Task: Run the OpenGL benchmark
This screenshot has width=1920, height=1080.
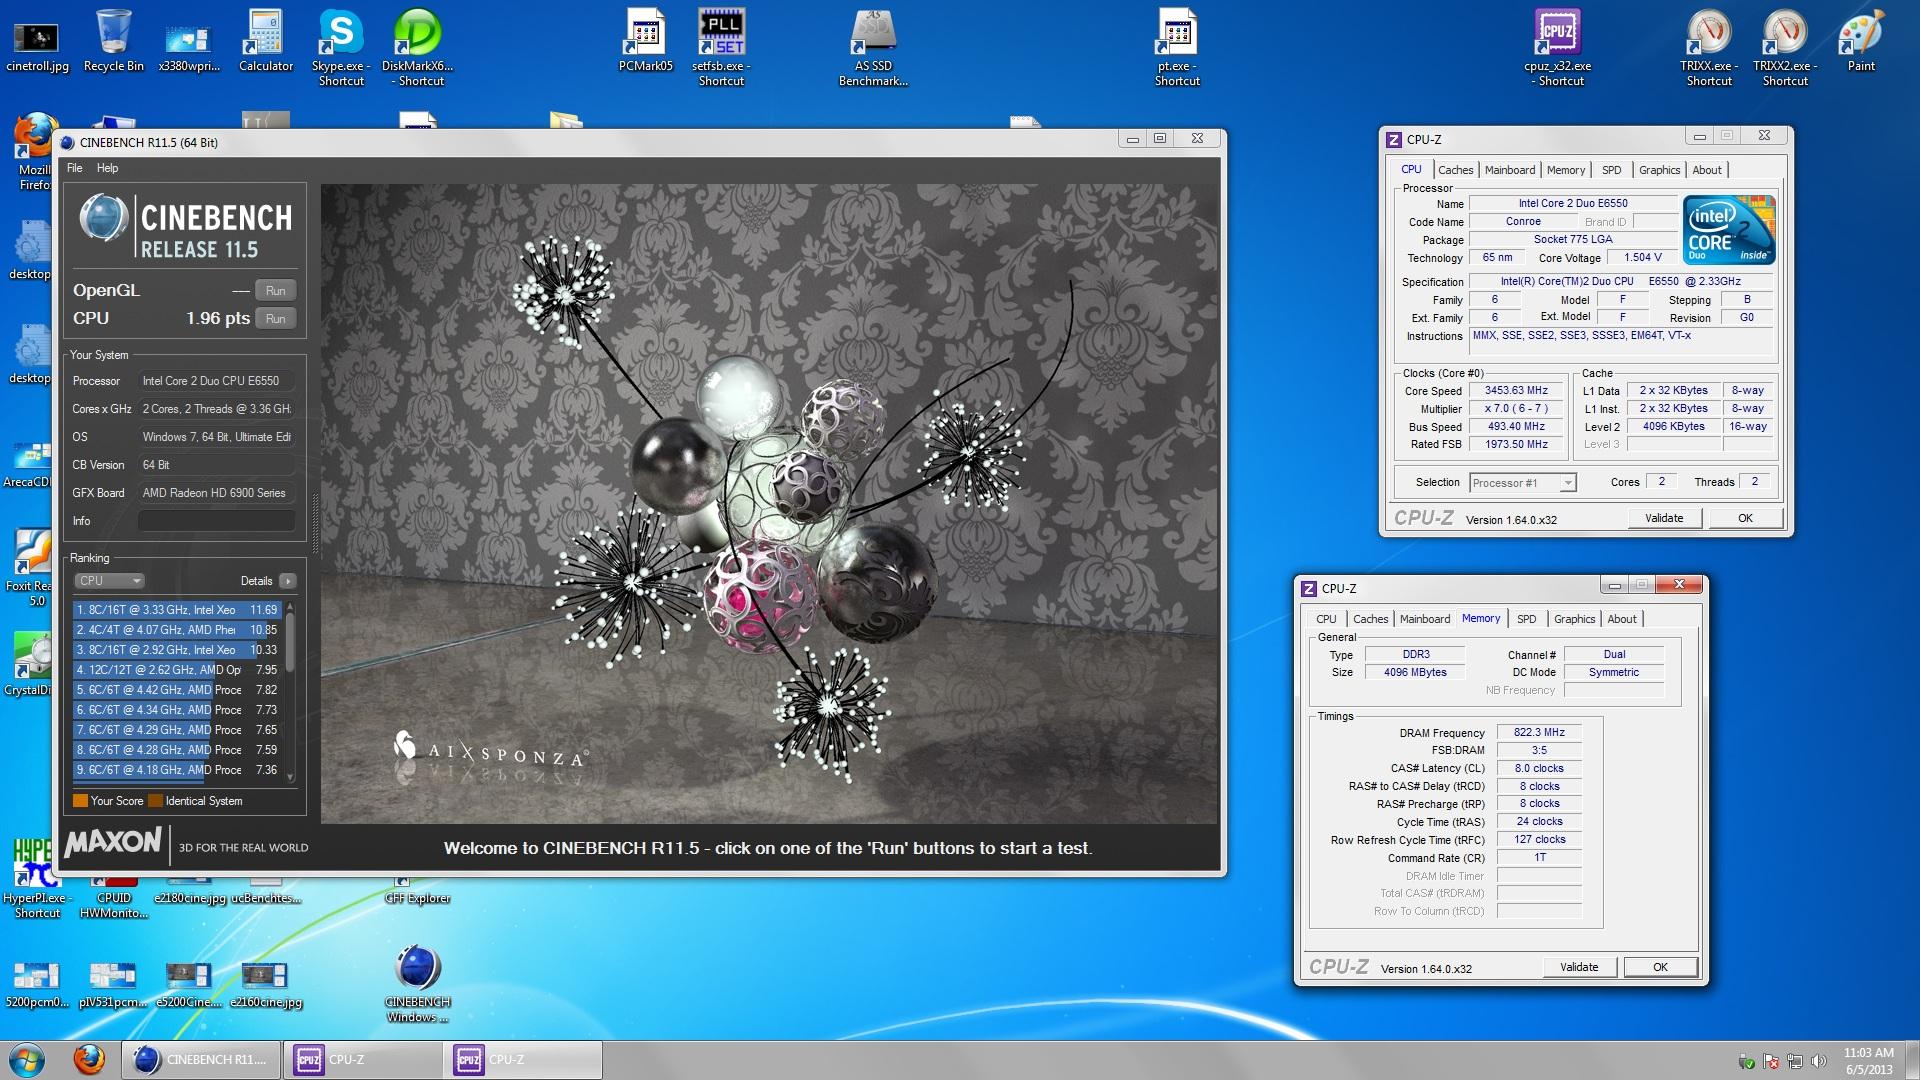Action: [x=276, y=291]
